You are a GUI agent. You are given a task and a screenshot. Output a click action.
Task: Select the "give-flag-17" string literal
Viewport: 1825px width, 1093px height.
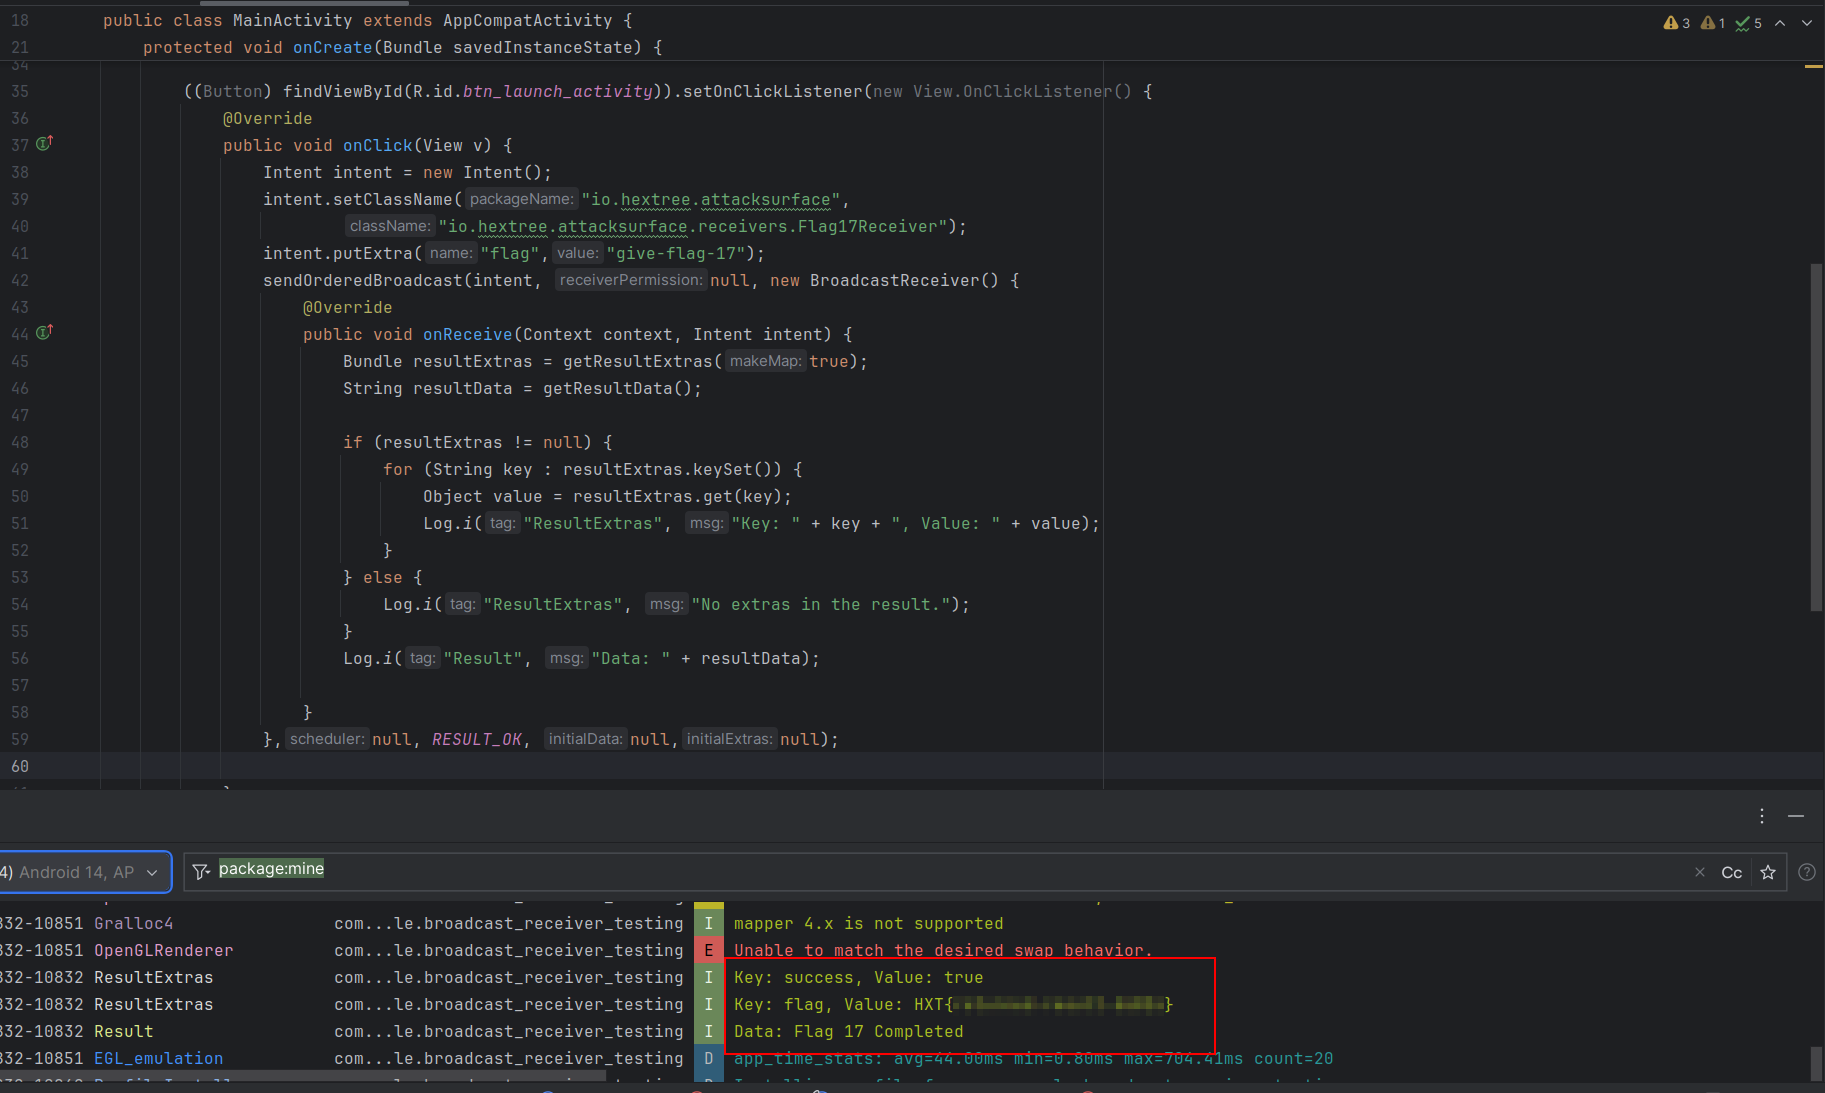(675, 253)
